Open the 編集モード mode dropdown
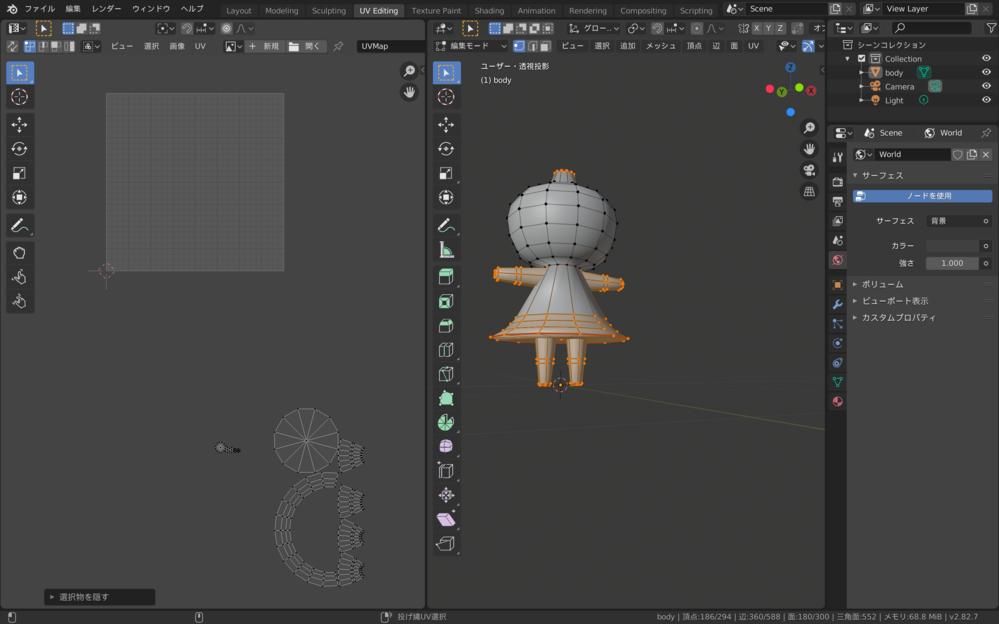This screenshot has height=624, width=999. coord(472,46)
